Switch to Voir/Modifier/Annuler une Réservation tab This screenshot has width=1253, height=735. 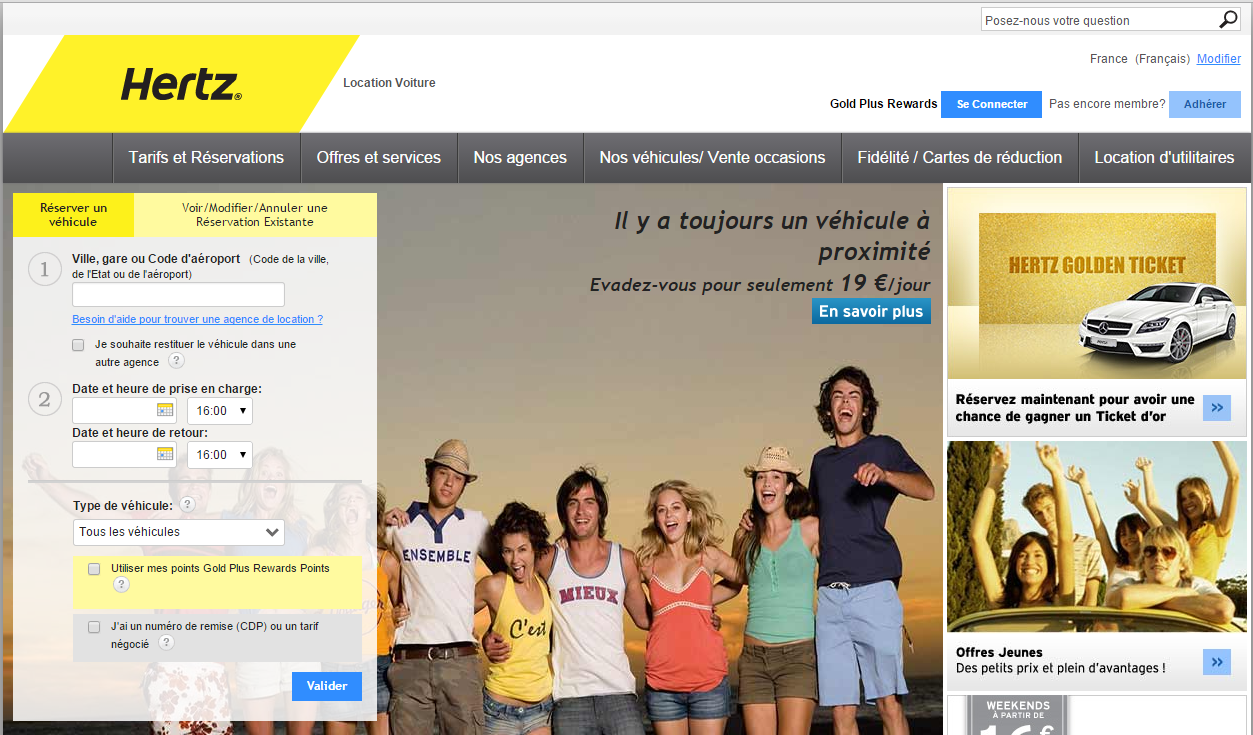(255, 215)
